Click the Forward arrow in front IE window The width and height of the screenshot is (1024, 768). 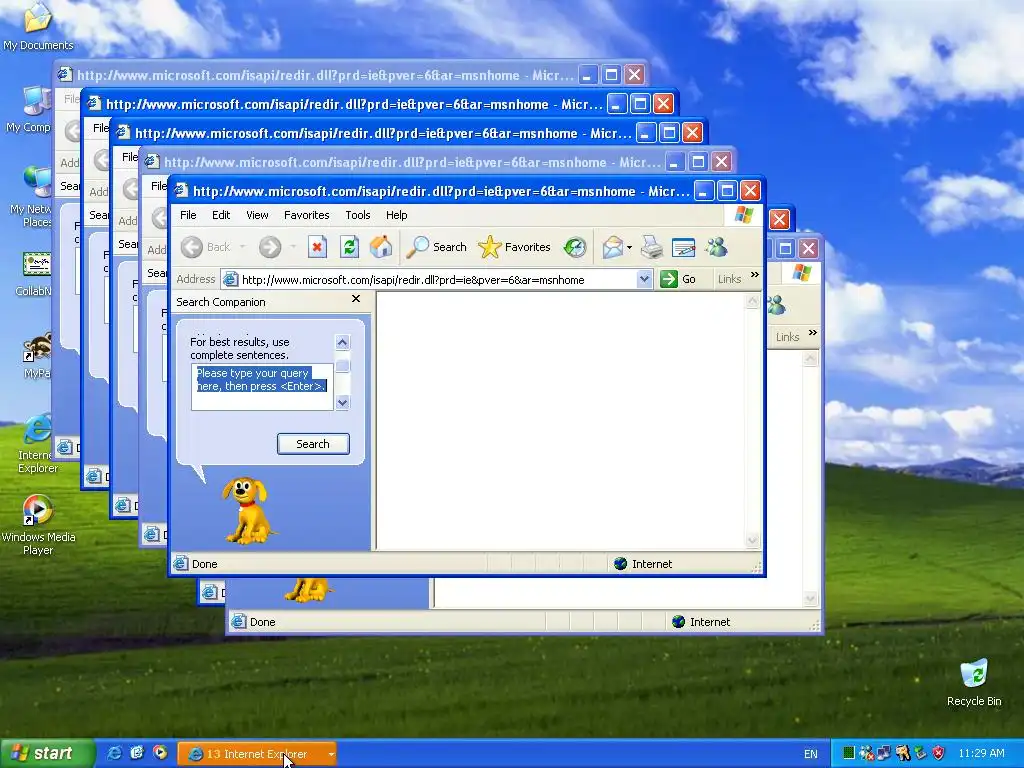[269, 247]
